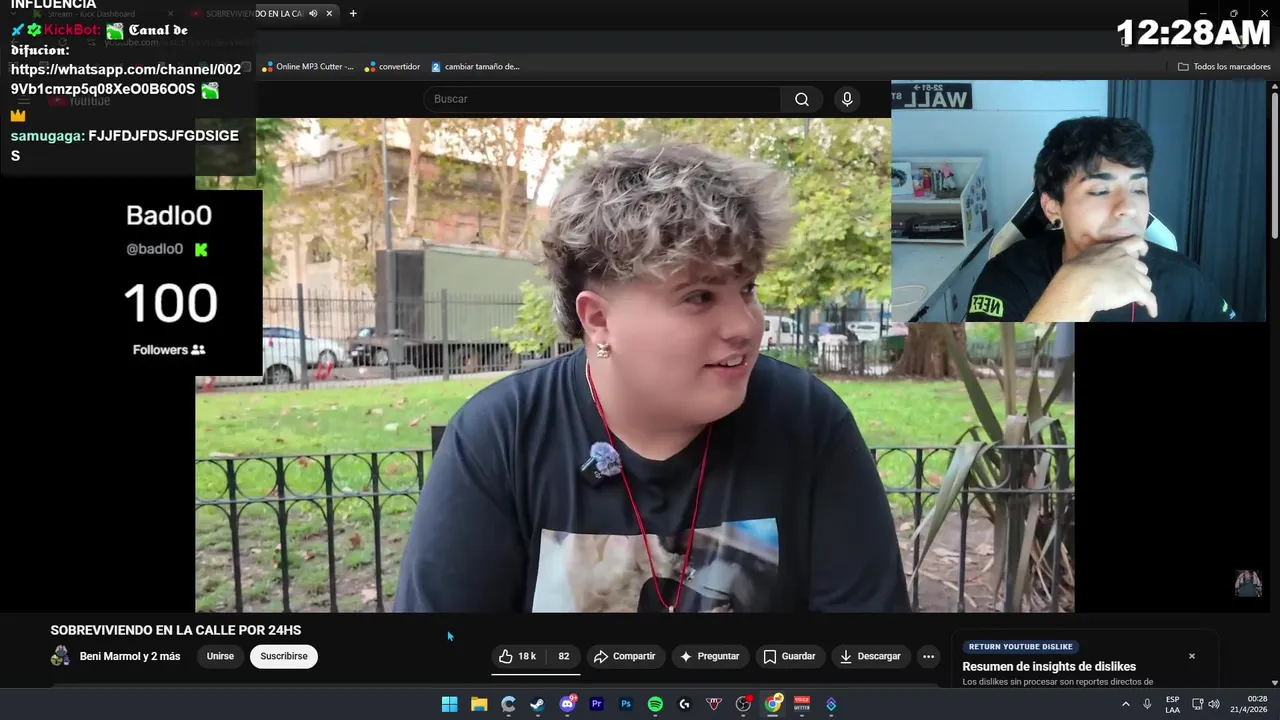The width and height of the screenshot is (1280, 720).
Task: Open Spotify from the taskbar
Action: (x=655, y=704)
